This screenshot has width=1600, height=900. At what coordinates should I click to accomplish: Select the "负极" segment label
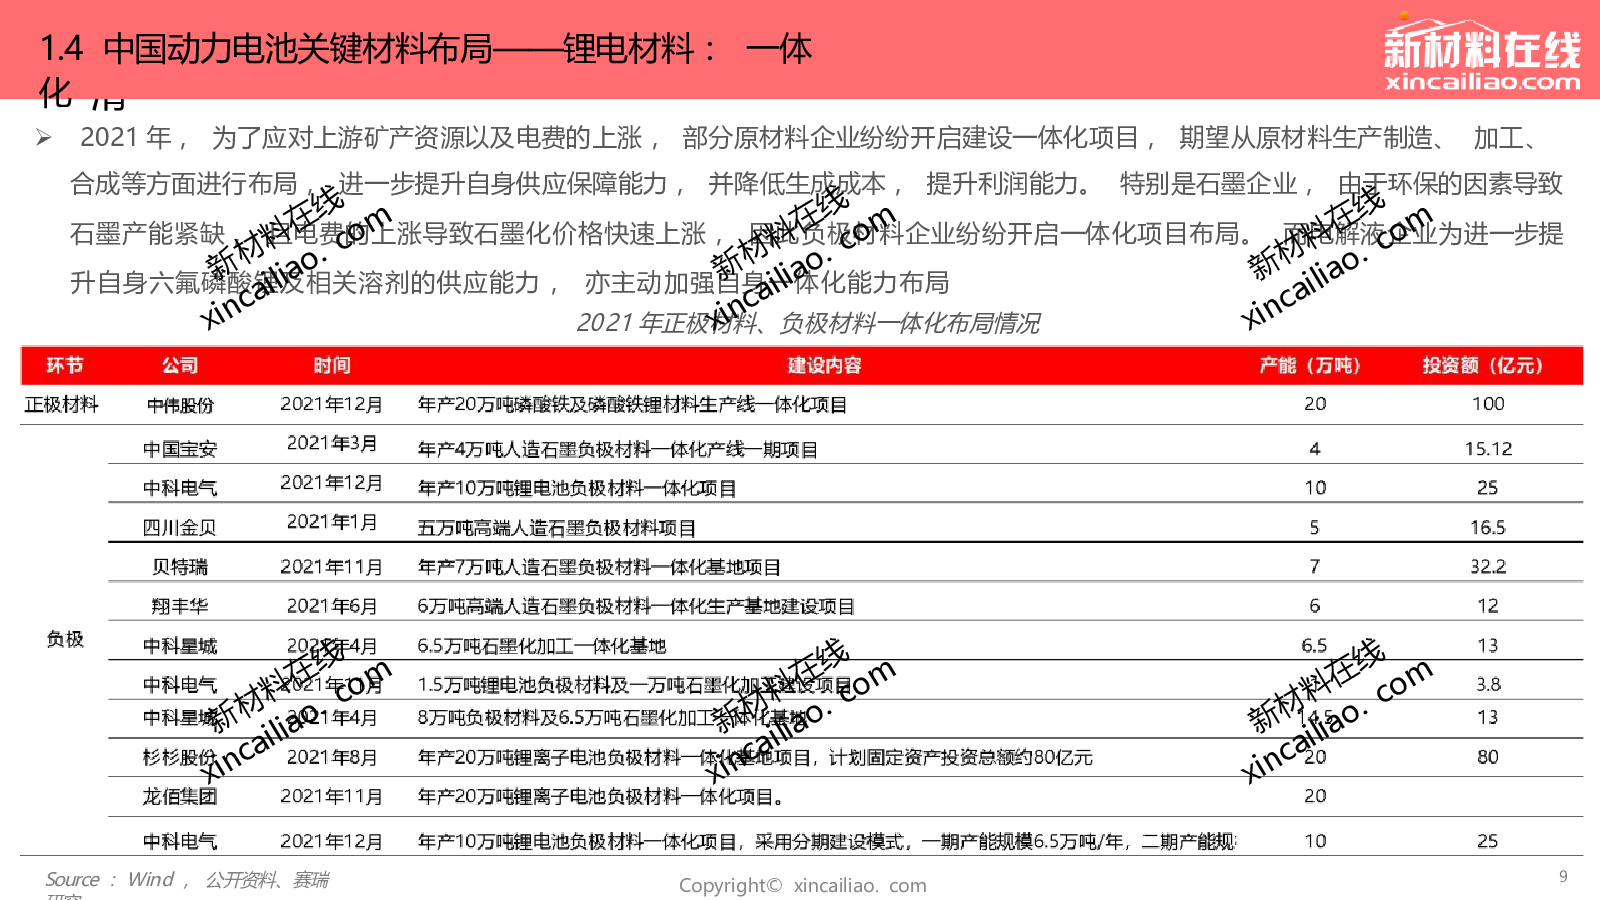[x=65, y=639]
